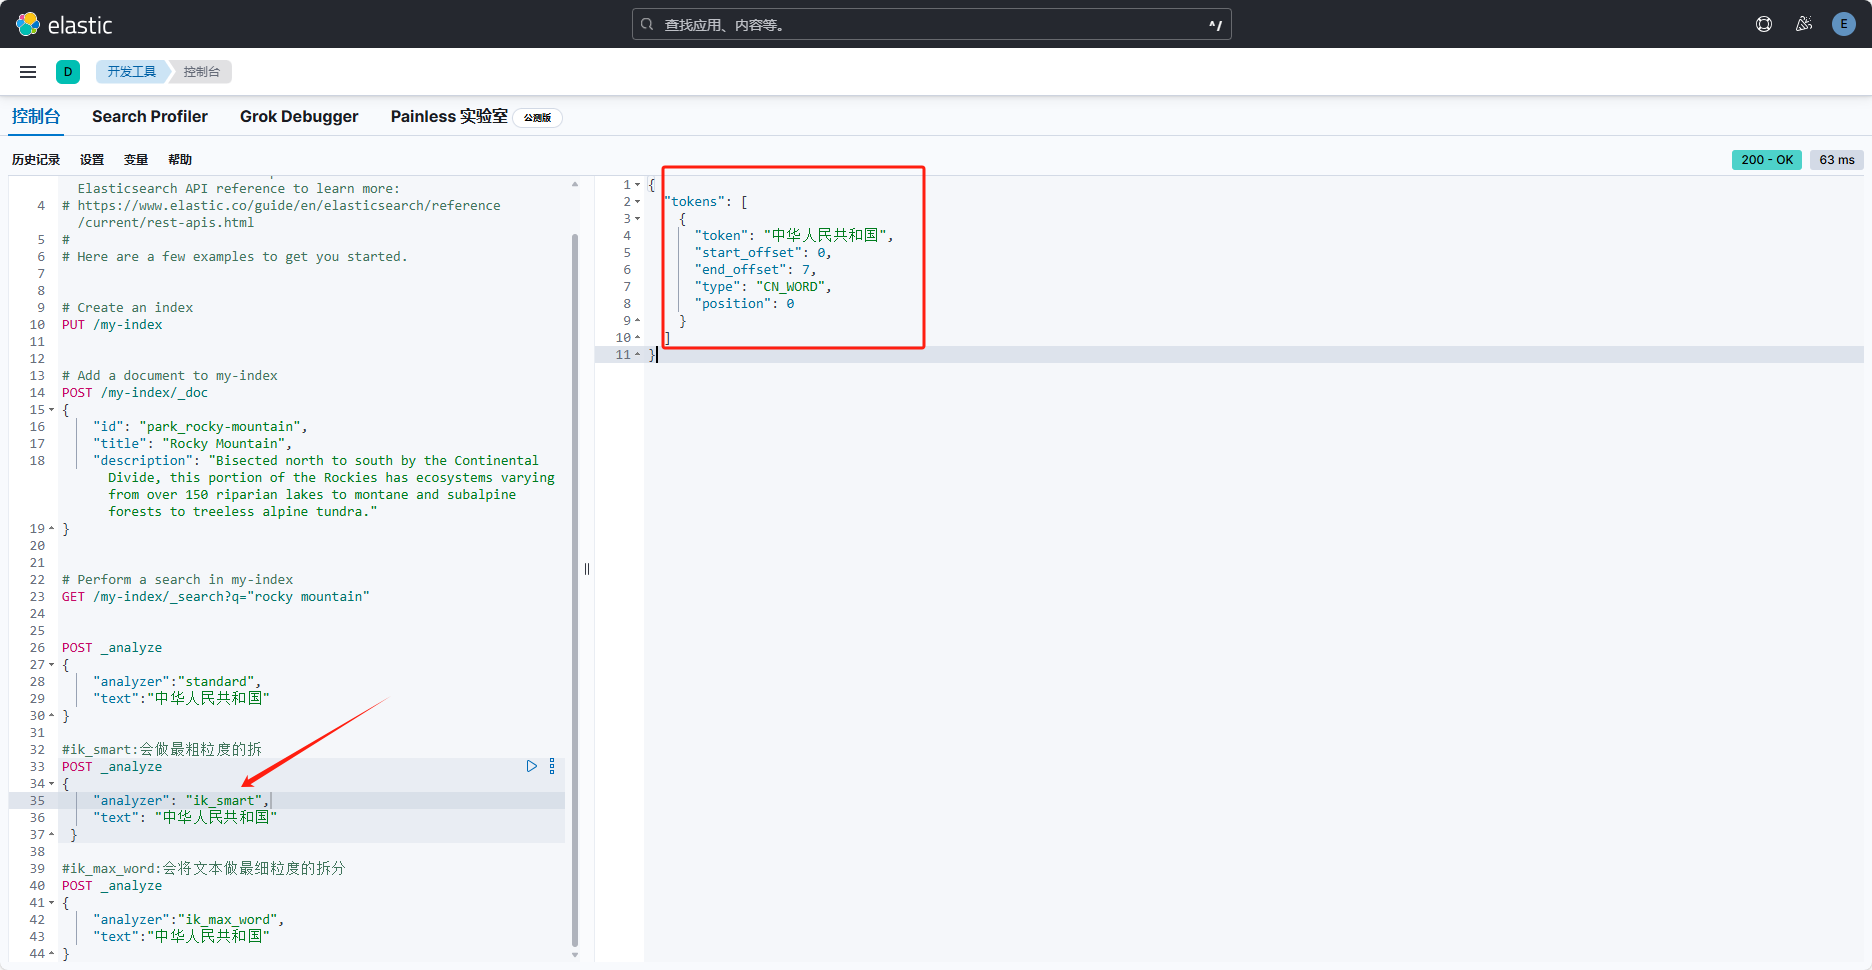The width and height of the screenshot is (1872, 970).
Task: Click the 控制台 breadcrumb
Action: tap(201, 72)
